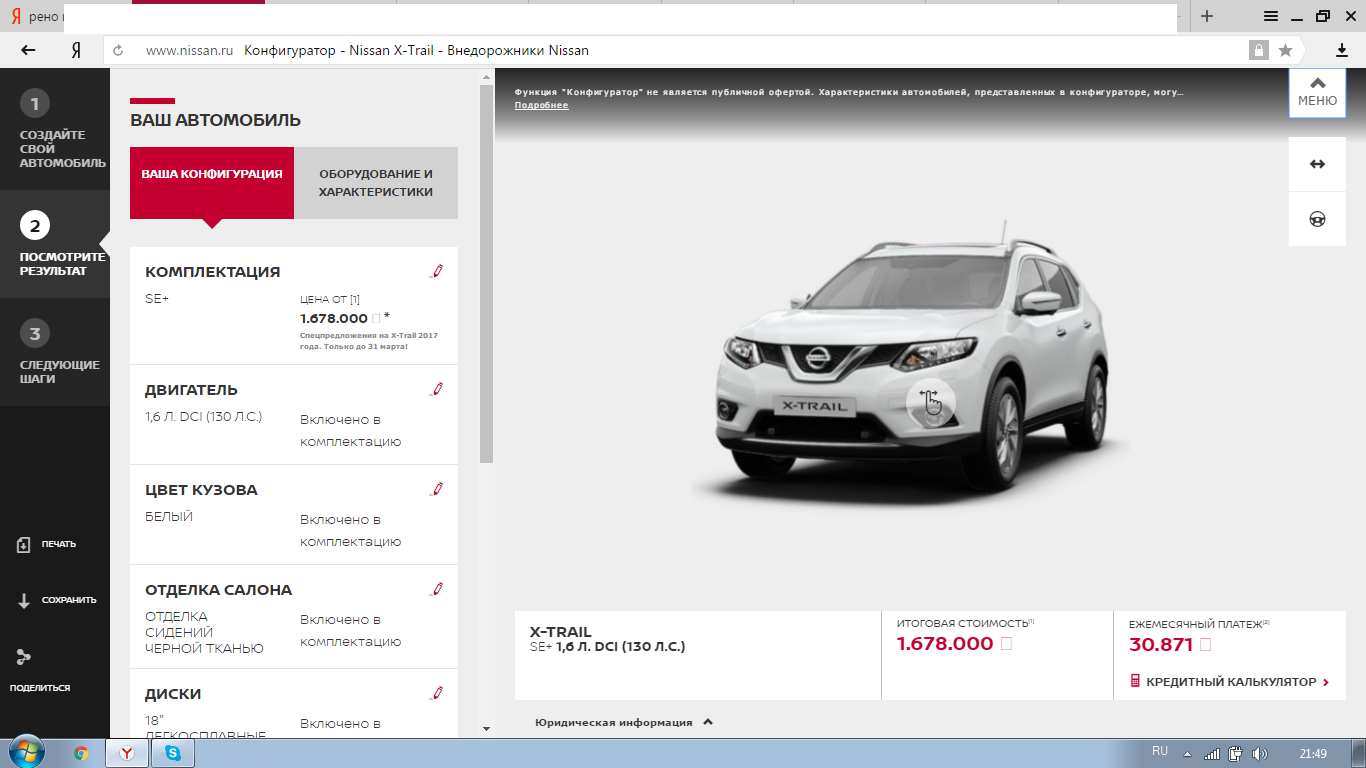Edit Цвет кузова with its pencil icon
This screenshot has height=768, width=1366.
point(436,489)
